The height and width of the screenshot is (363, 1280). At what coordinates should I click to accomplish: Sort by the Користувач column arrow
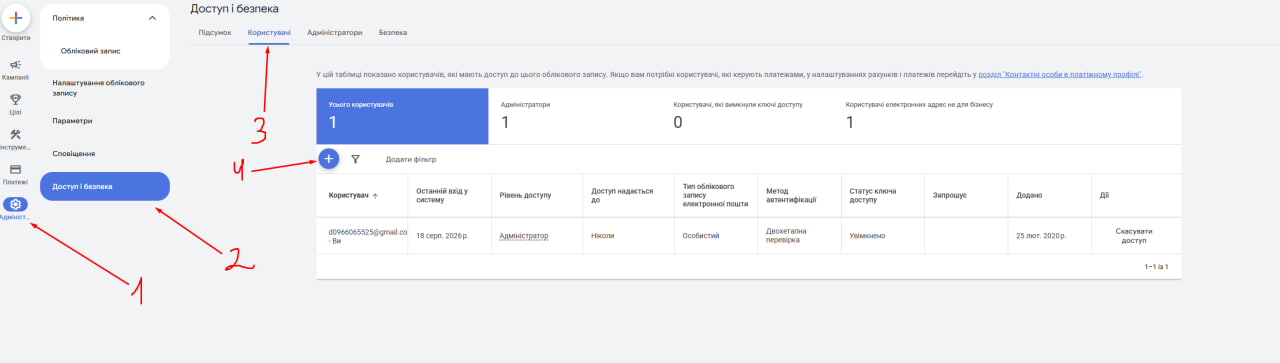tap(375, 196)
